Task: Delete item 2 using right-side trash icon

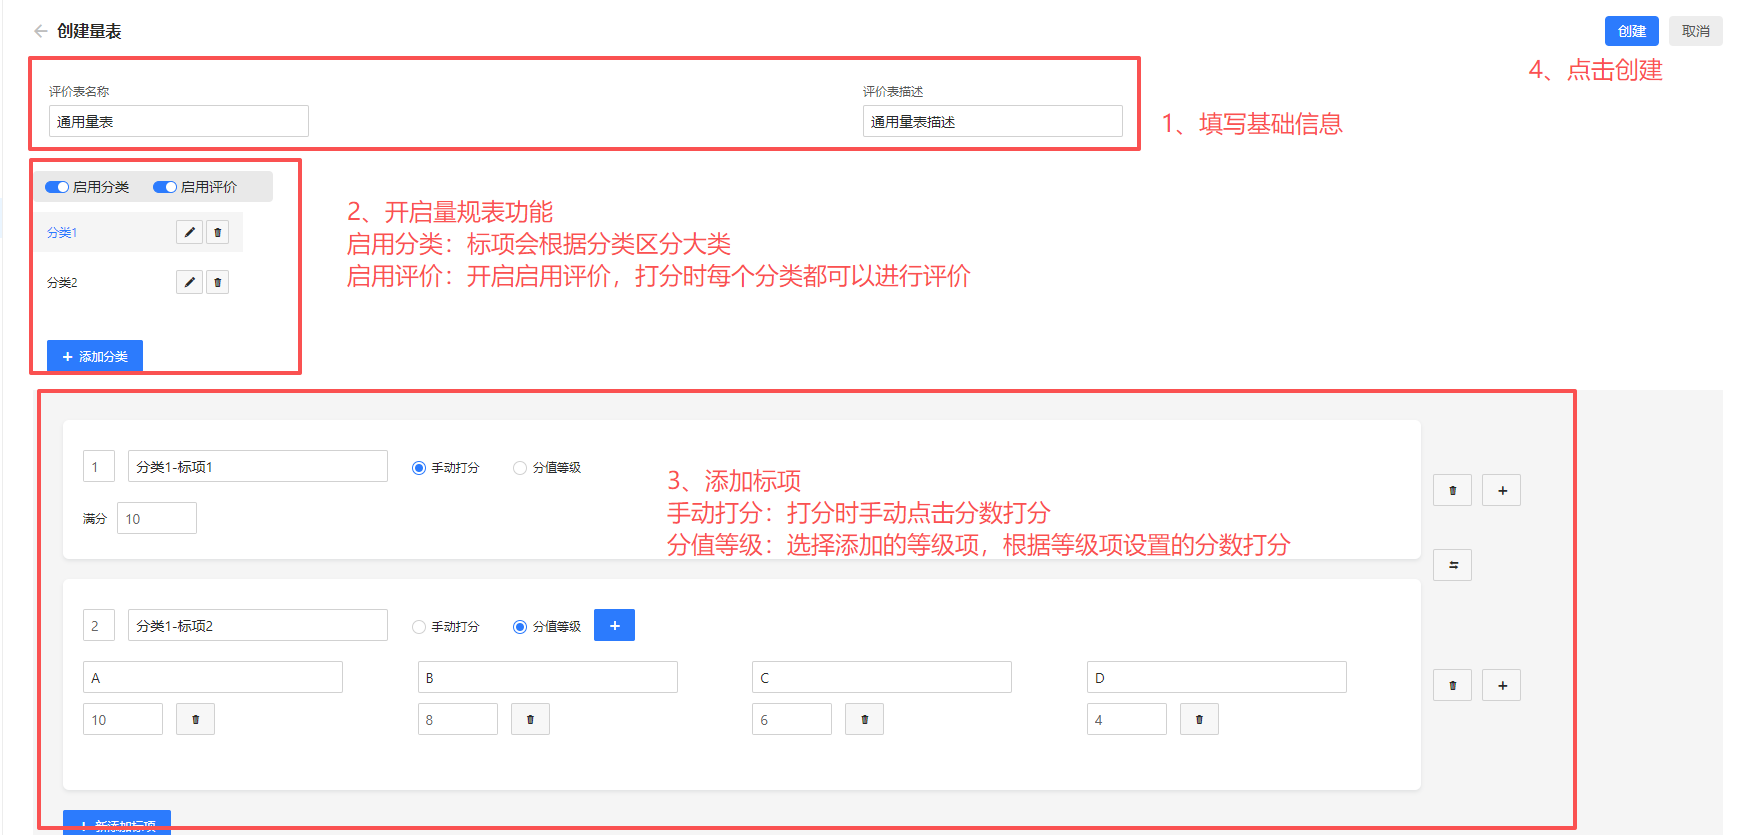Action: click(1452, 685)
